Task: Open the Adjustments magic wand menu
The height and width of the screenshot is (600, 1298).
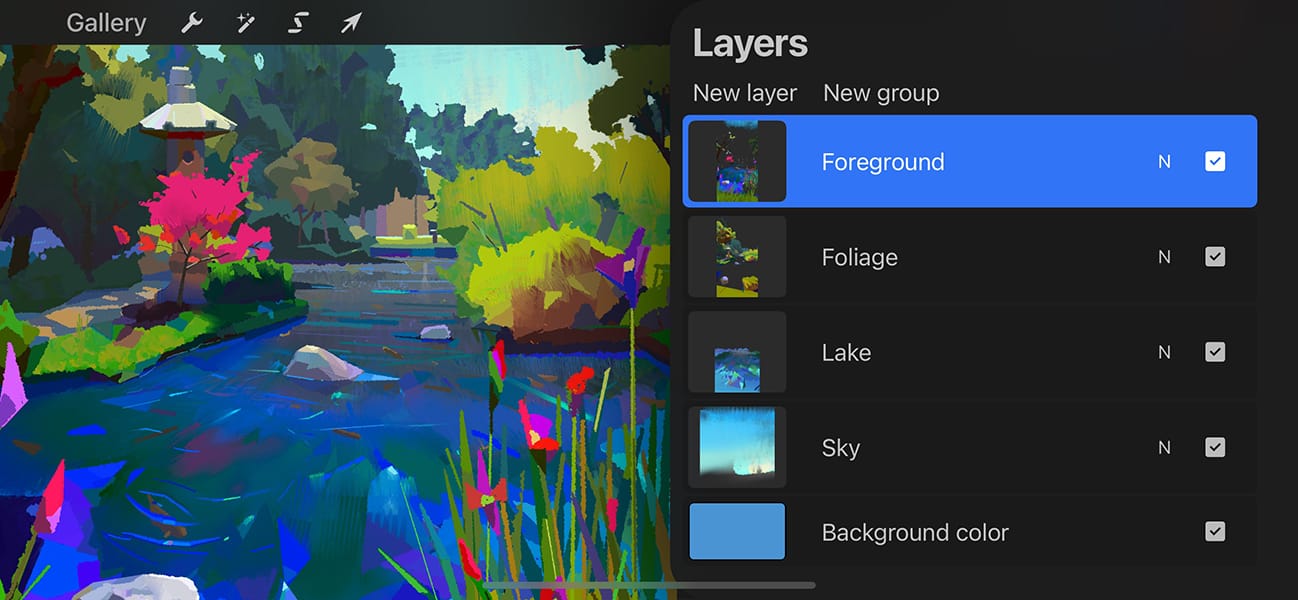Action: pyautogui.click(x=245, y=23)
